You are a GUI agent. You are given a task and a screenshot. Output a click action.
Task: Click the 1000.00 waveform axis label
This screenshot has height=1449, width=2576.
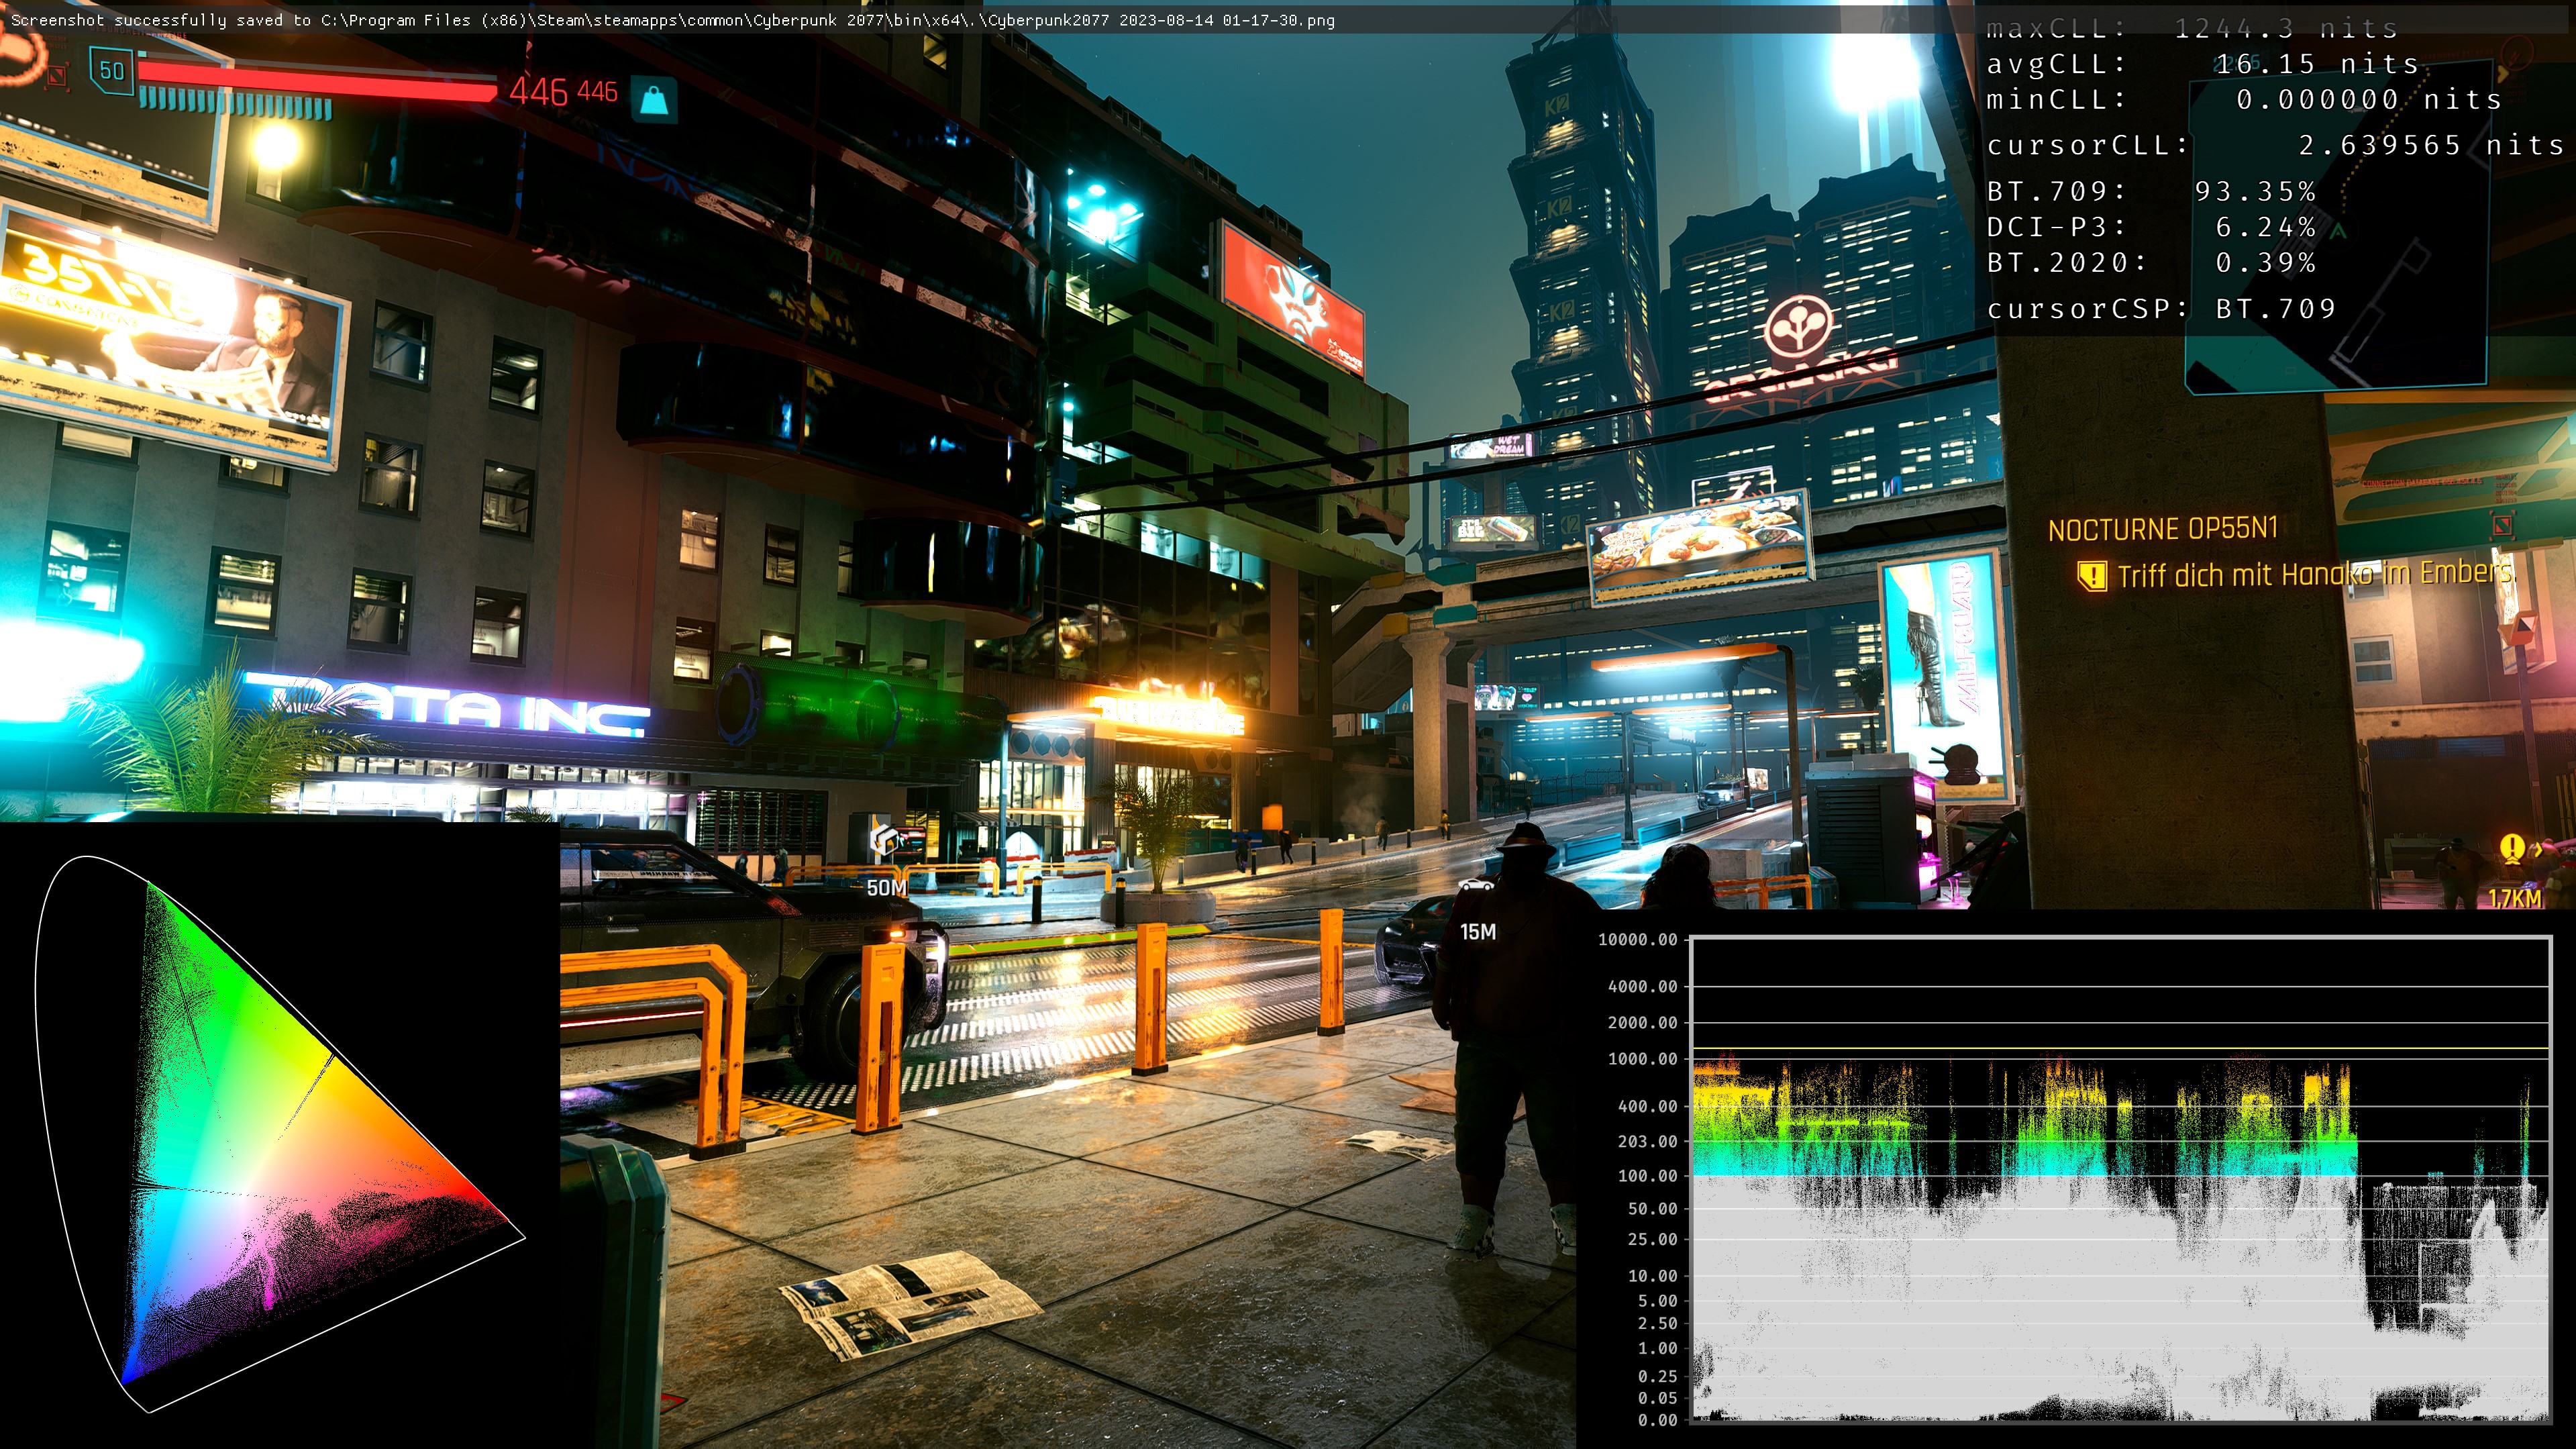pos(1642,1058)
